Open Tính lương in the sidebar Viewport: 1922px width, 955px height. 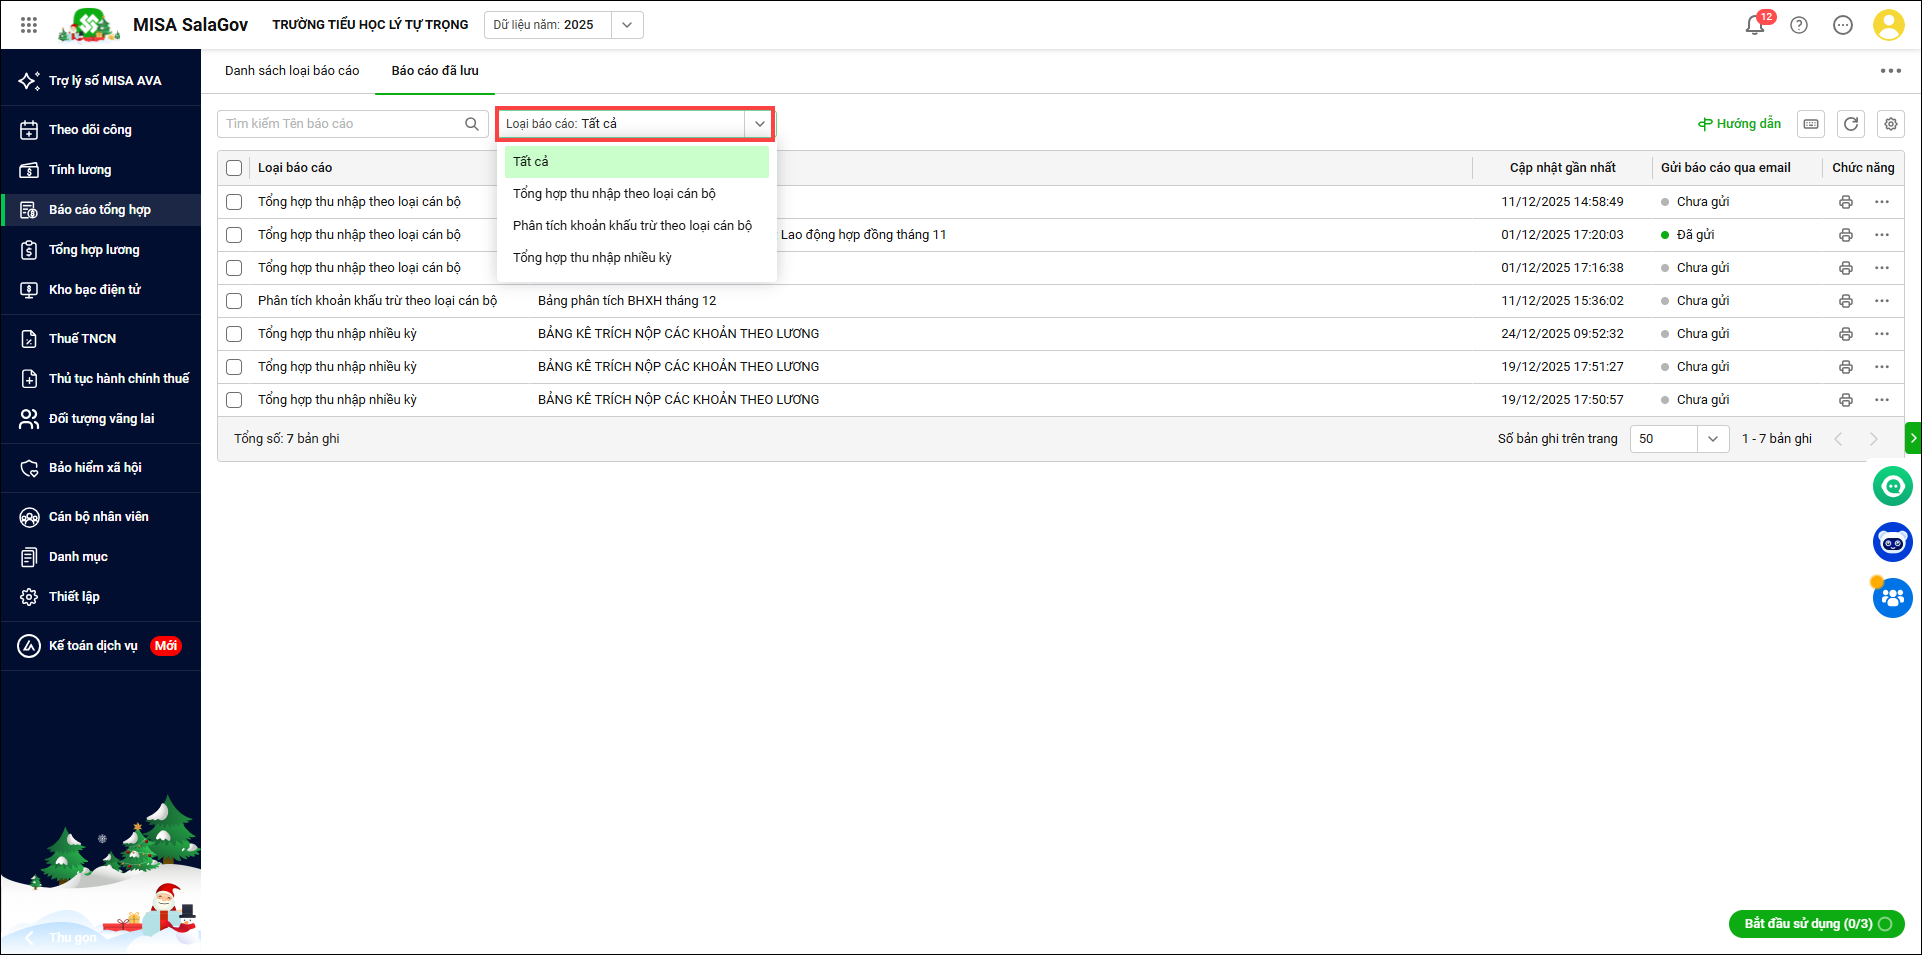click(80, 170)
